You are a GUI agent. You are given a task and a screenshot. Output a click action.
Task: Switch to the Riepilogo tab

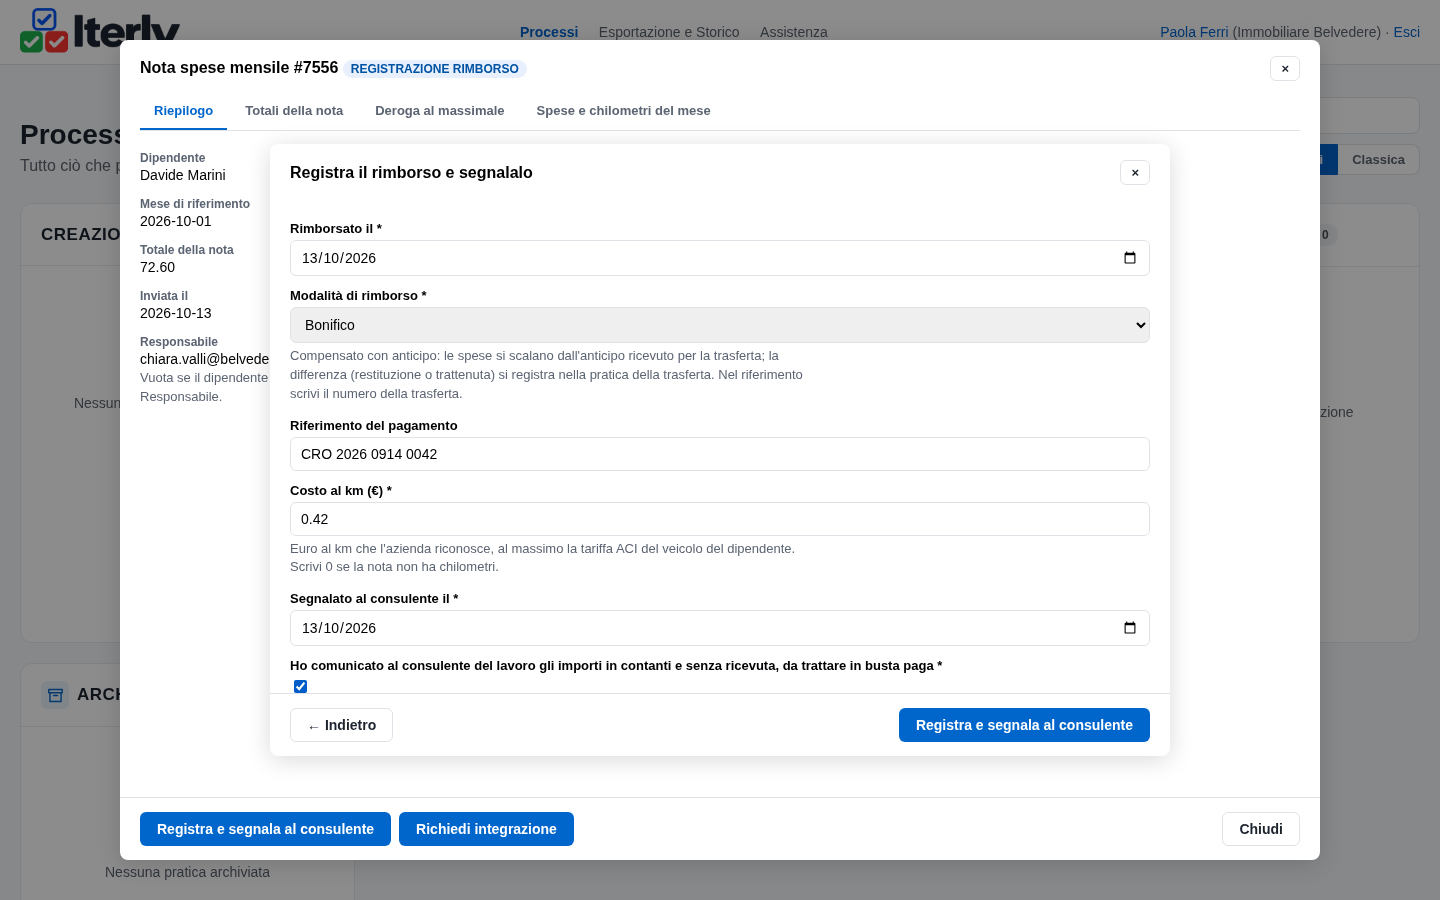point(183,111)
